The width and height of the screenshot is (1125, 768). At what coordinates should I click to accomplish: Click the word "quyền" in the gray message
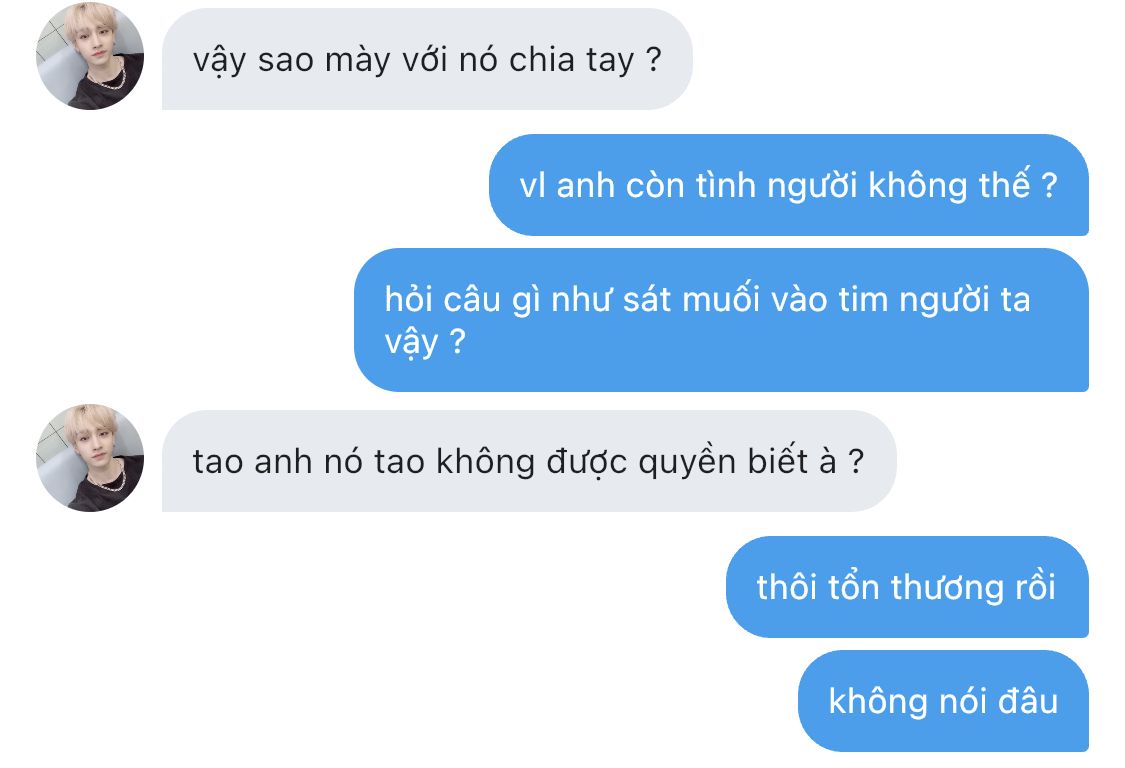click(x=687, y=462)
